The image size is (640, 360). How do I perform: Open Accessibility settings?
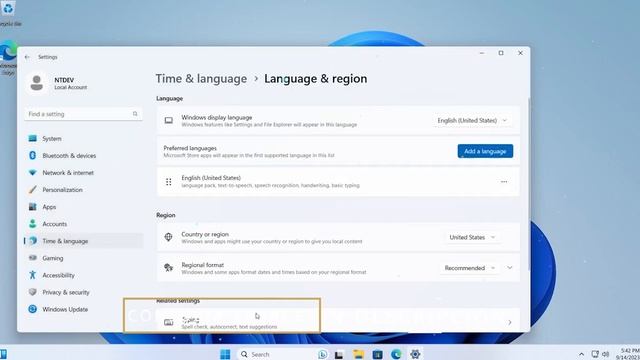(x=84, y=276)
